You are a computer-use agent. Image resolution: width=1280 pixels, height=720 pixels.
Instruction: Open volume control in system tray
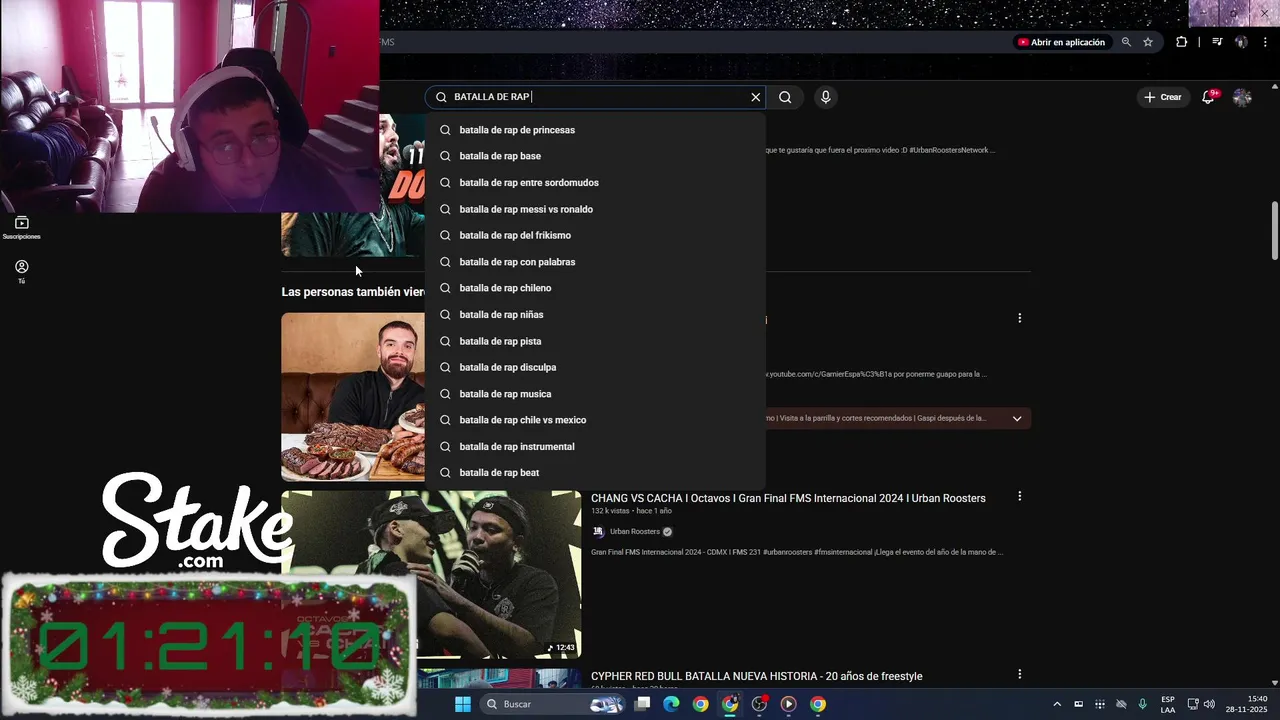coord(1209,704)
